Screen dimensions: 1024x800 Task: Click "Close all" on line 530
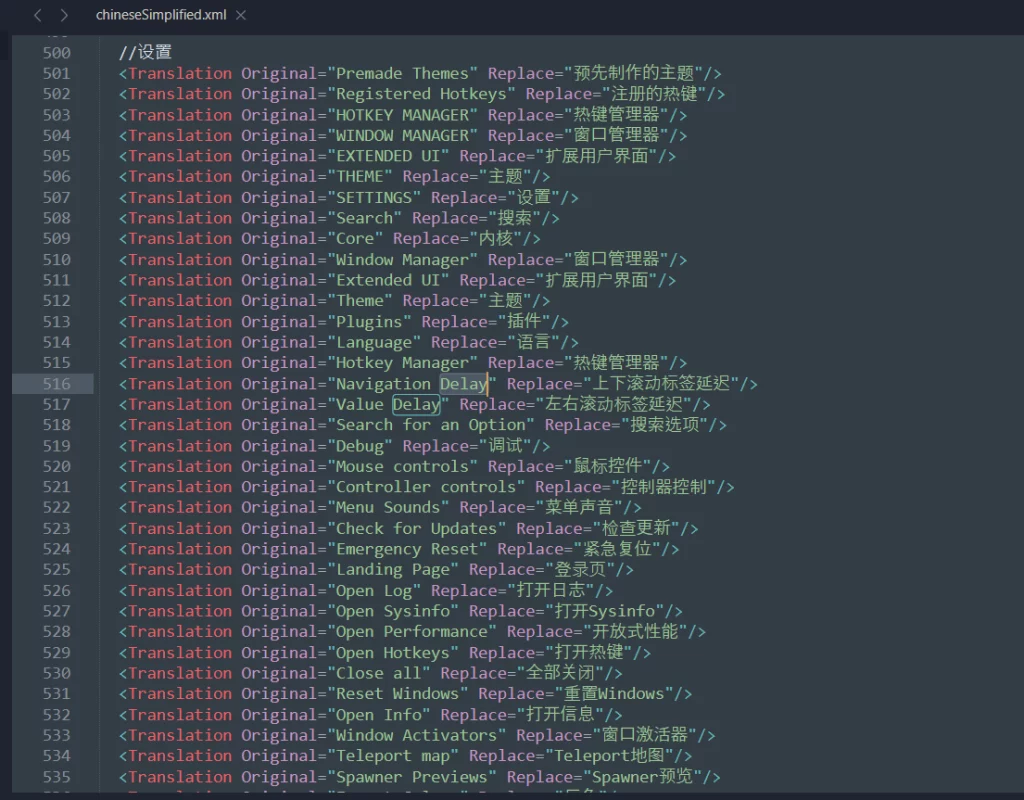(379, 673)
